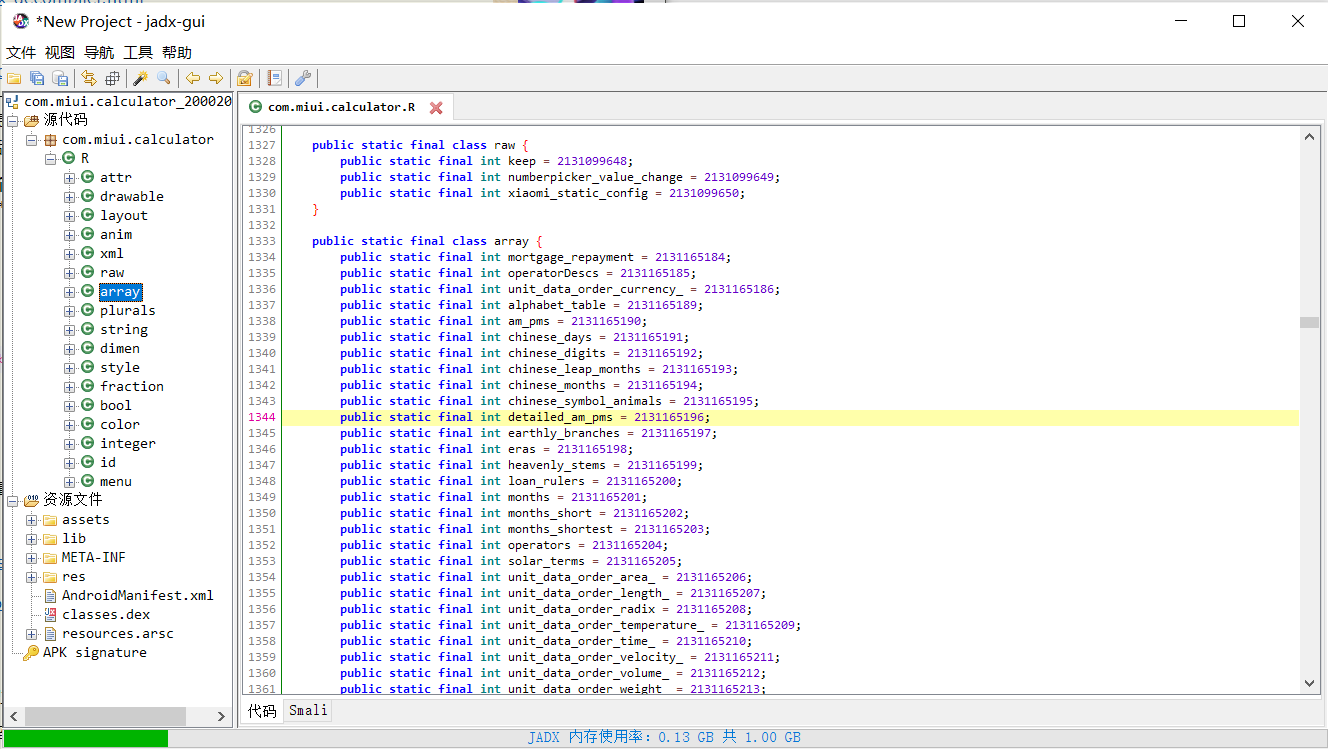Click the JADX memory usage progress bar
Viewport: 1328px width, 749px height.
(x=664, y=738)
